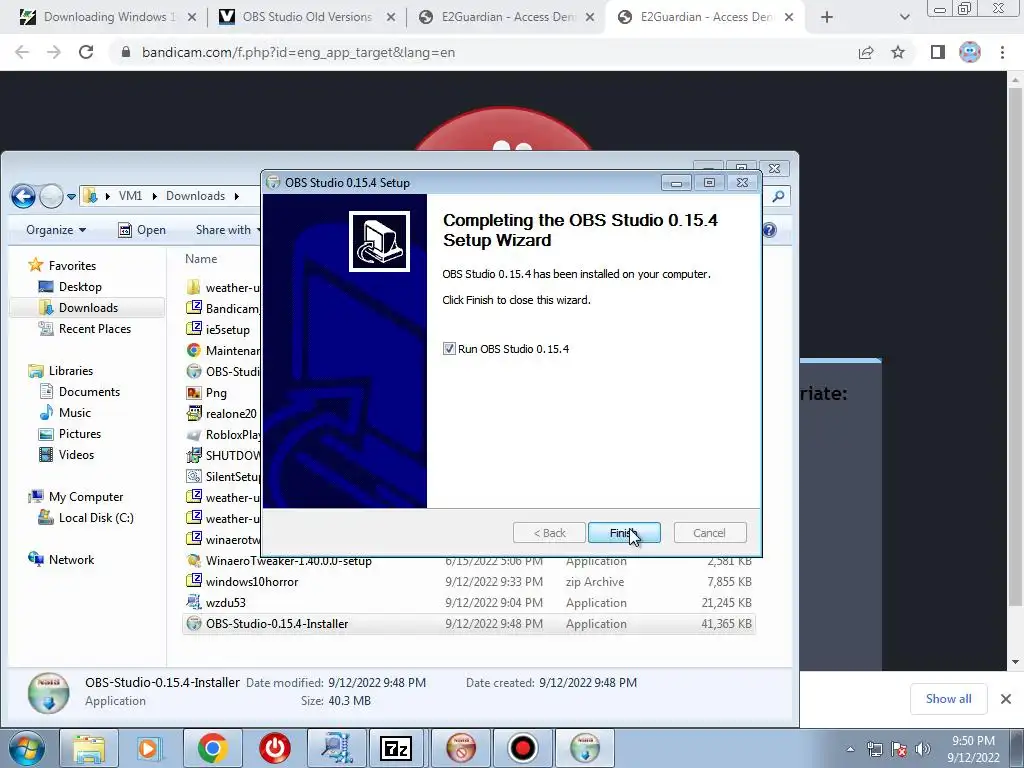Switch to OBS Studio Old Versions tab
Screen dimensions: 1024x768
(307, 17)
